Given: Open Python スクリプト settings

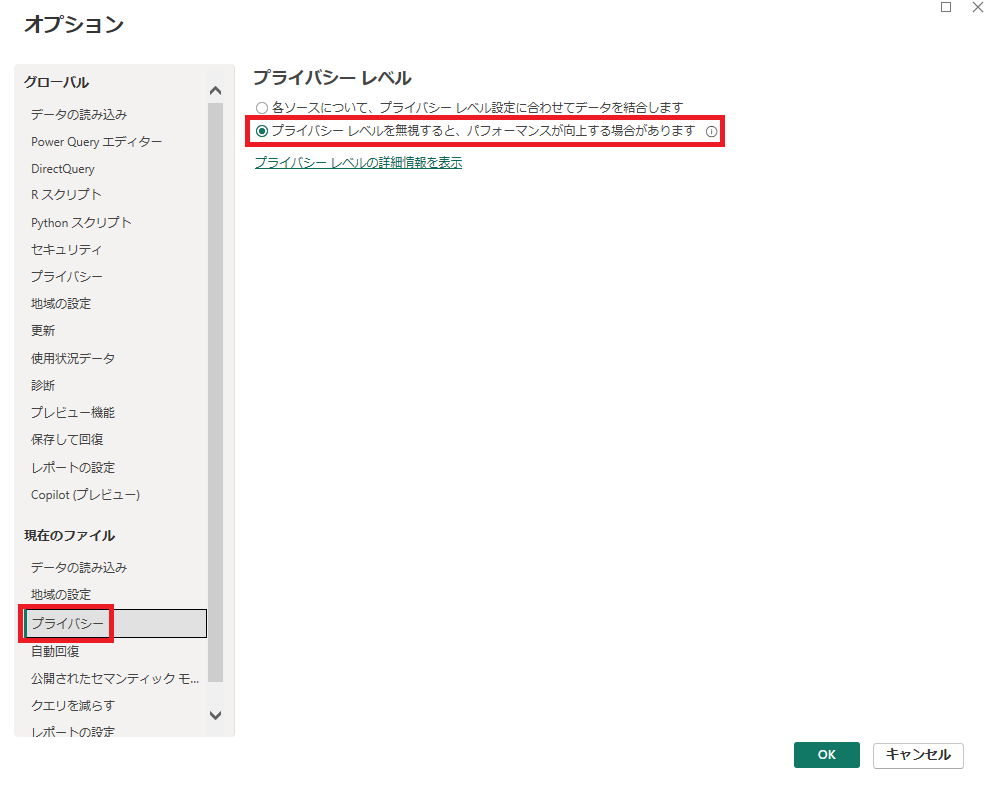Looking at the screenshot, I should 81,223.
